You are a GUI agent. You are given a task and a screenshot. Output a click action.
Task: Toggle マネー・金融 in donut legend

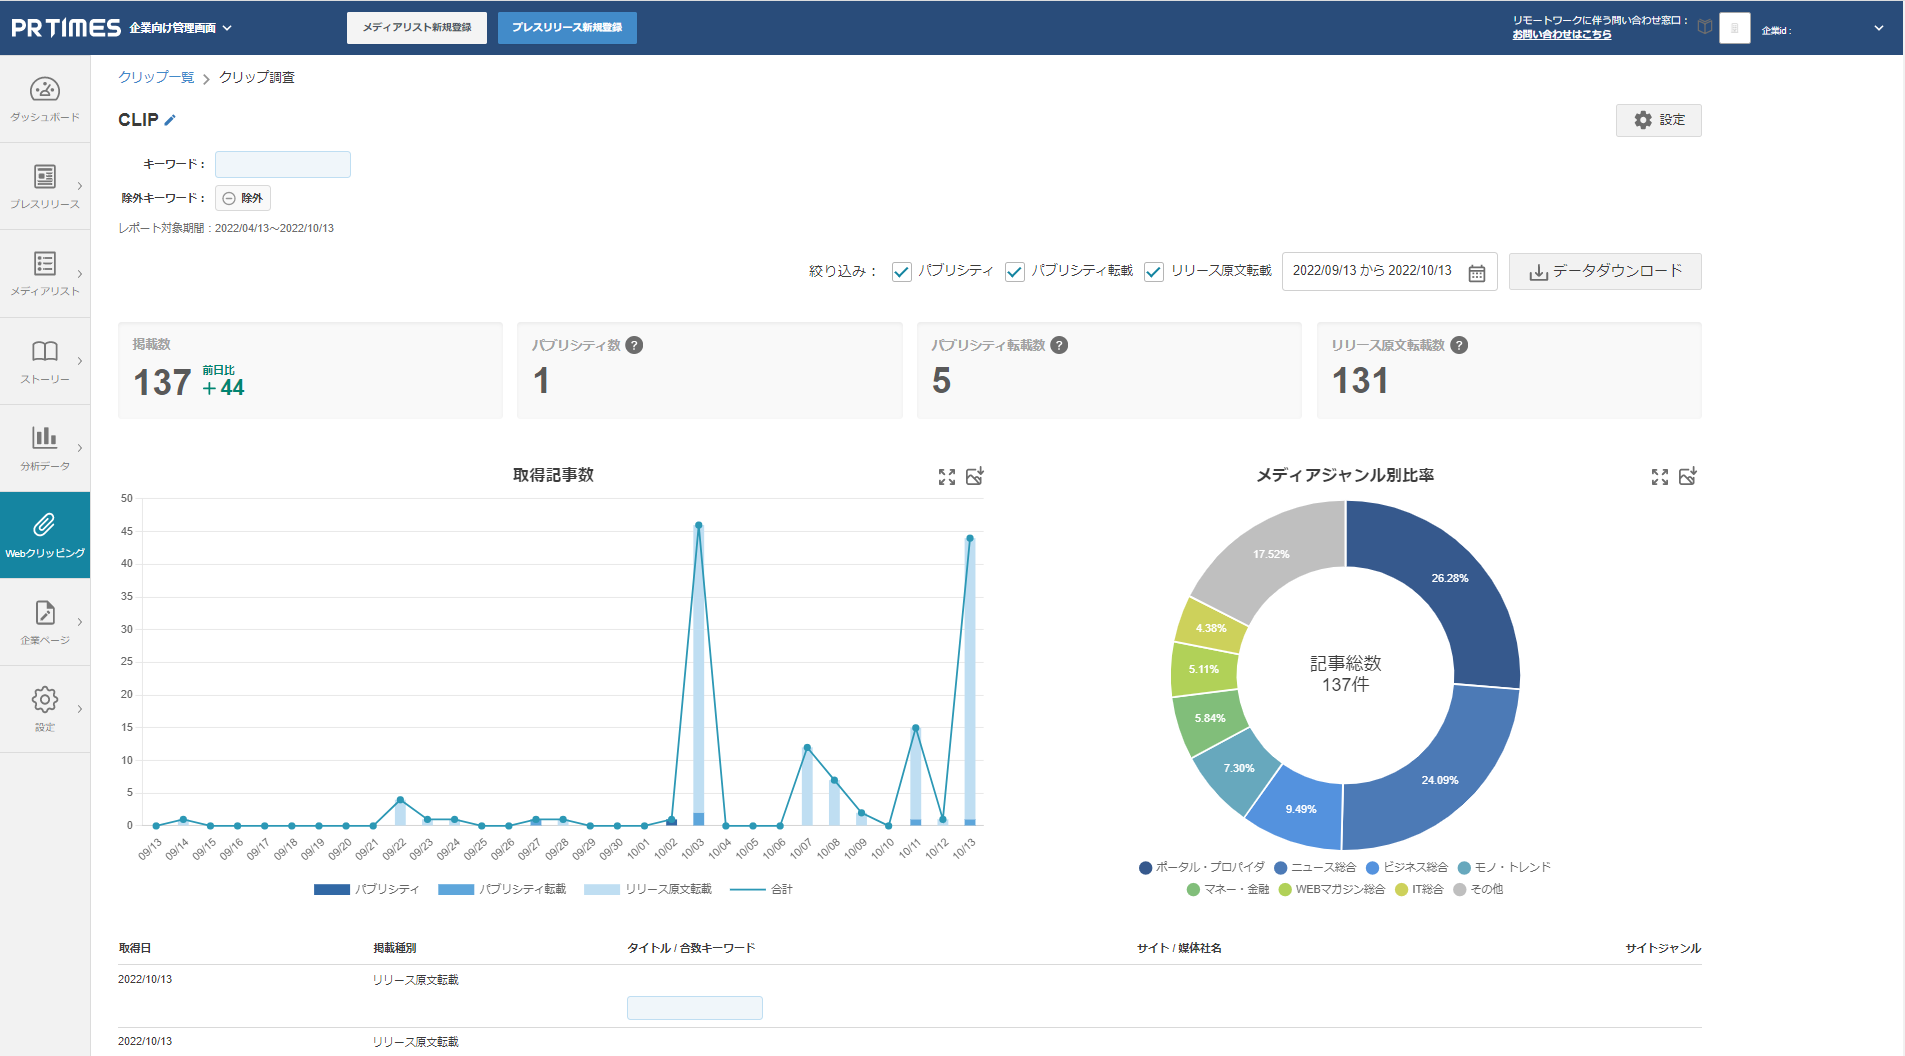[x=1228, y=889]
